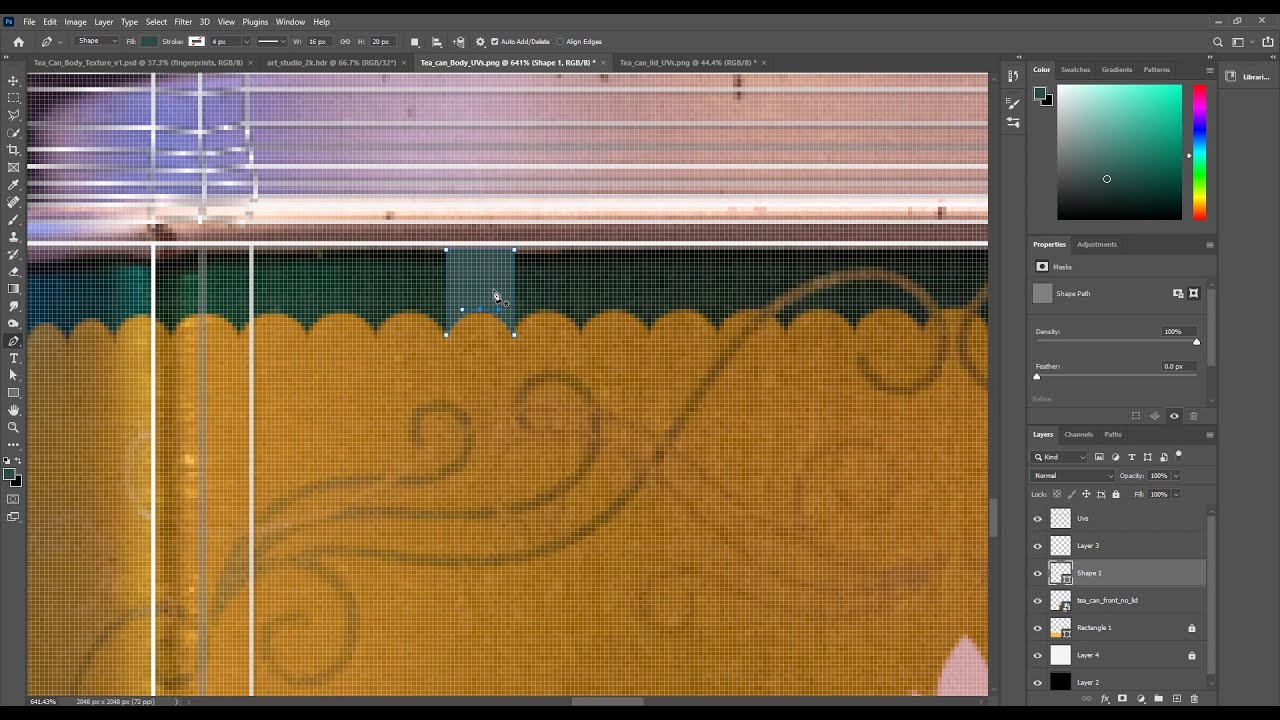The height and width of the screenshot is (720, 1280).
Task: Open the Filter menu
Action: (x=183, y=21)
